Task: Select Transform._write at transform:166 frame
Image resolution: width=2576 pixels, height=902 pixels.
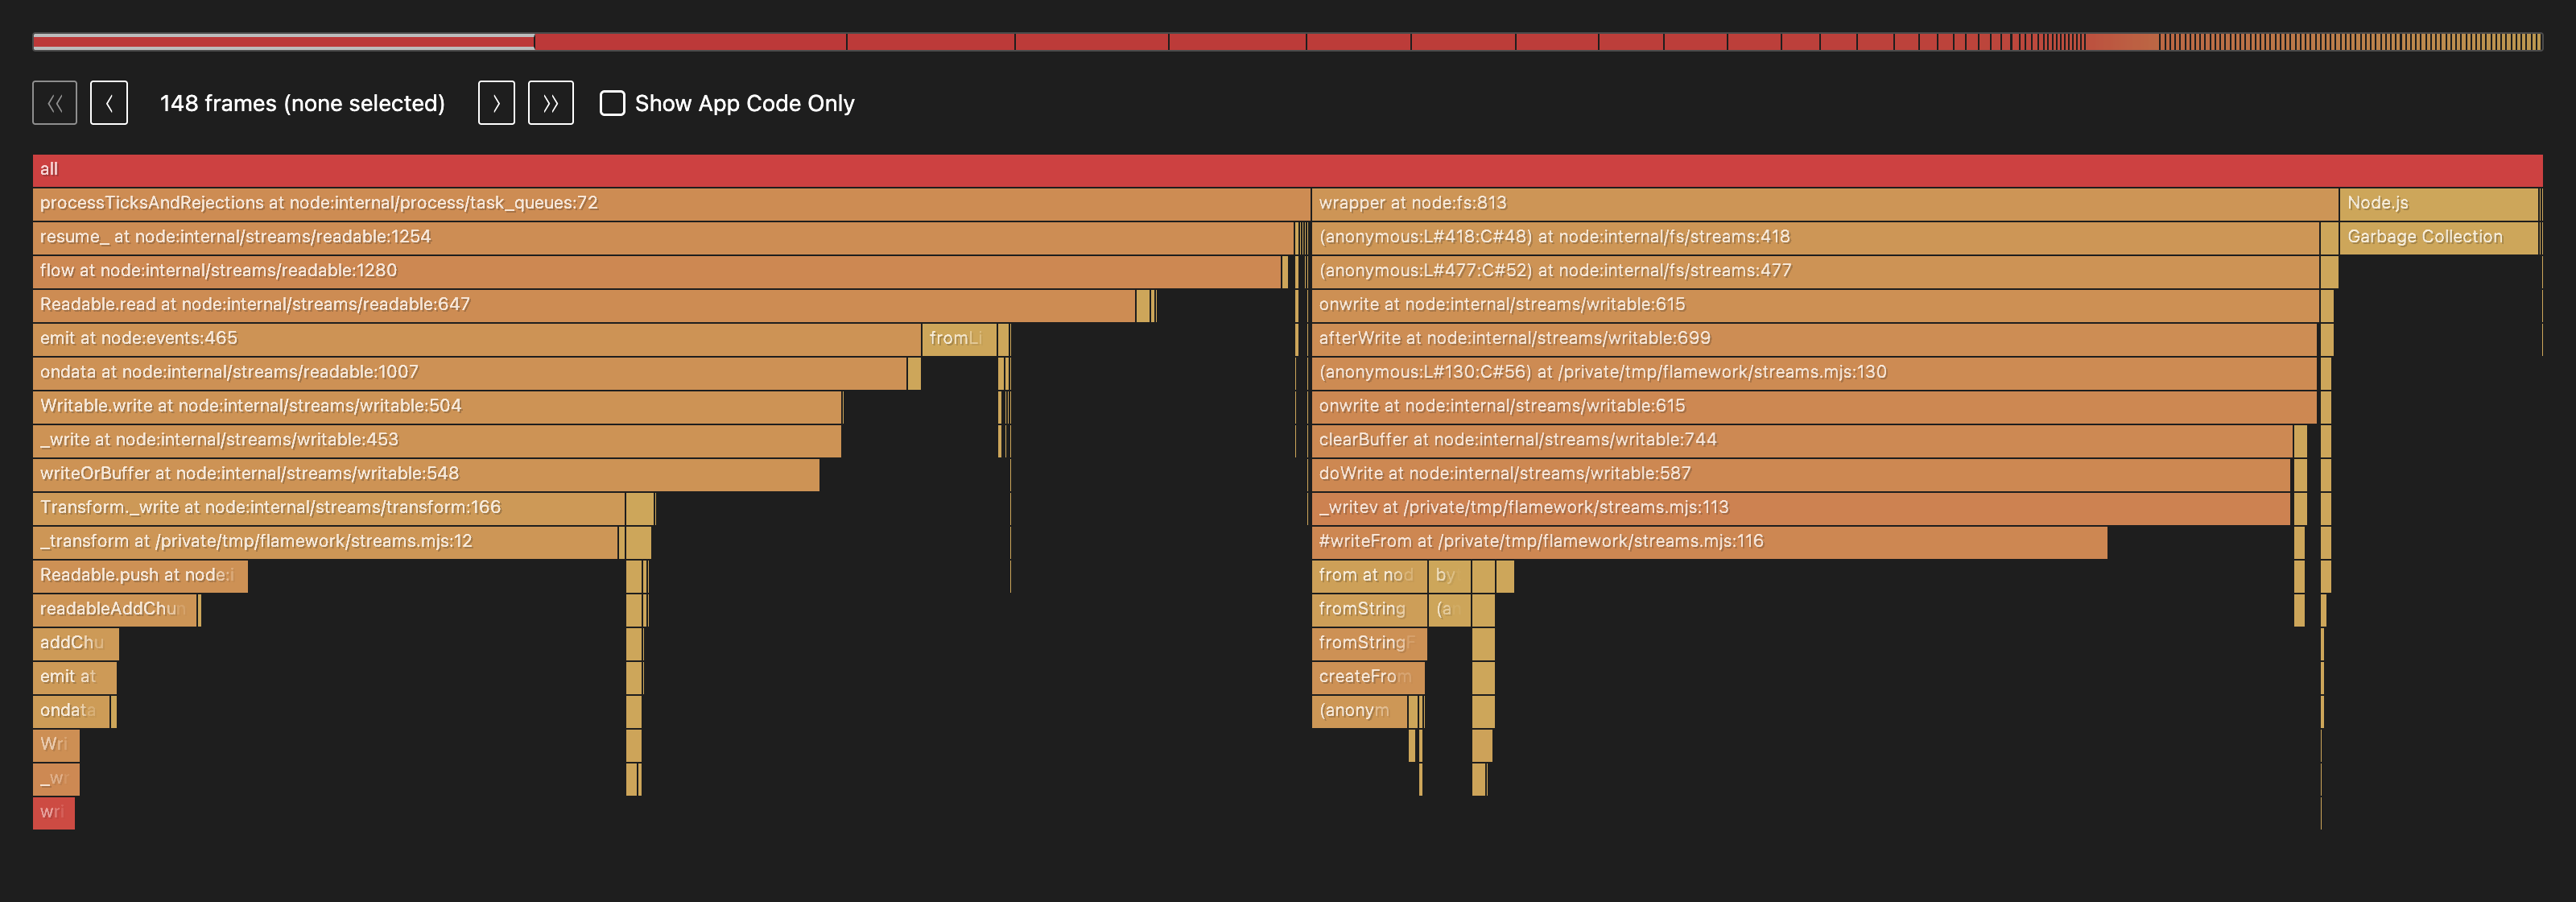Action: coord(329,508)
